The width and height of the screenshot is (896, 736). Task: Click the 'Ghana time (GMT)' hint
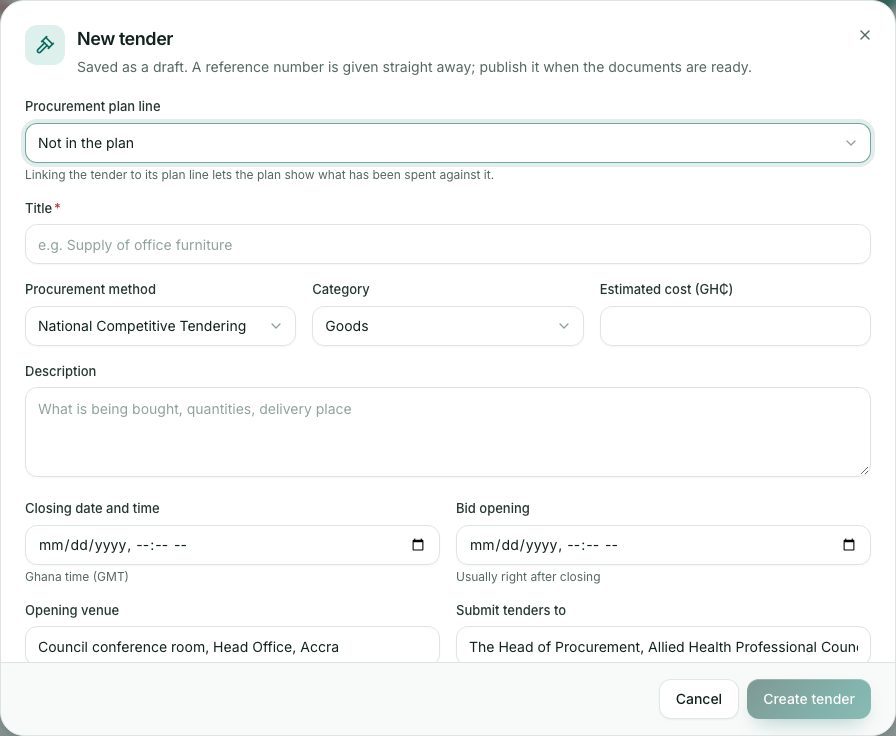[77, 577]
